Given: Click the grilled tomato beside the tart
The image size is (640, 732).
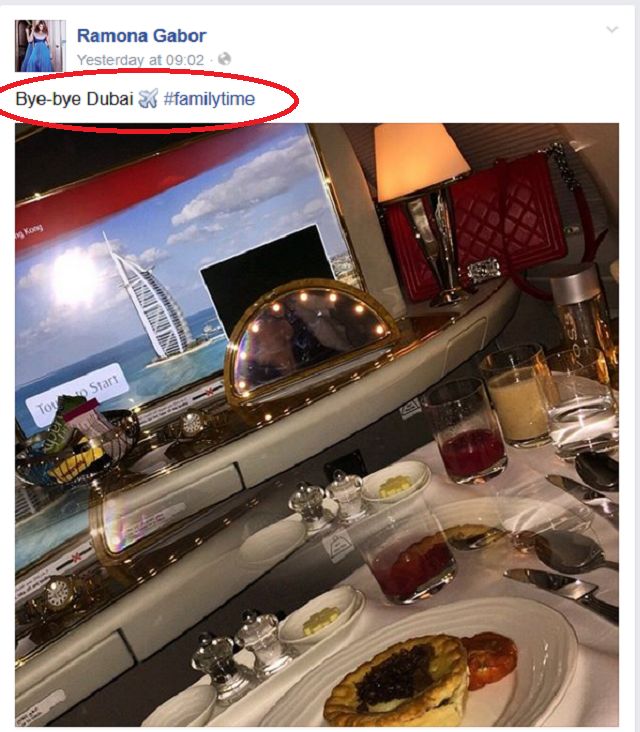Looking at the screenshot, I should [491, 660].
